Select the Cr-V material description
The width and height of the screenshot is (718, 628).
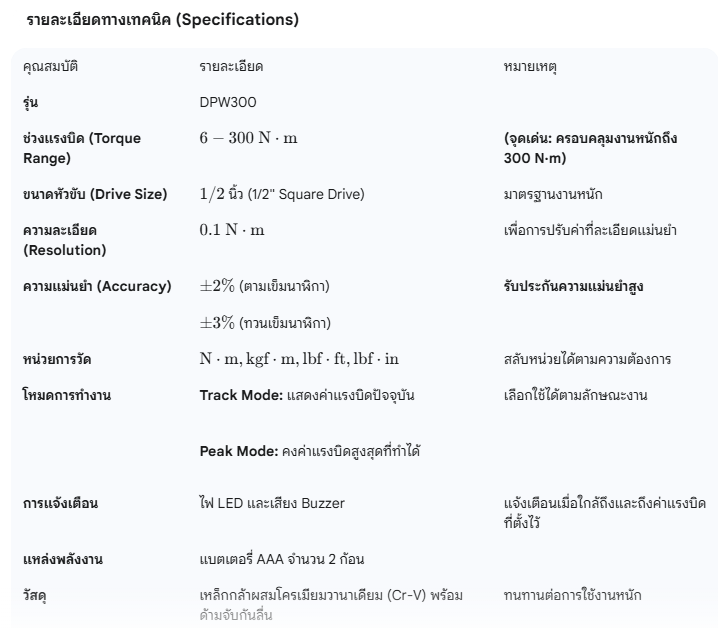click(x=330, y=605)
